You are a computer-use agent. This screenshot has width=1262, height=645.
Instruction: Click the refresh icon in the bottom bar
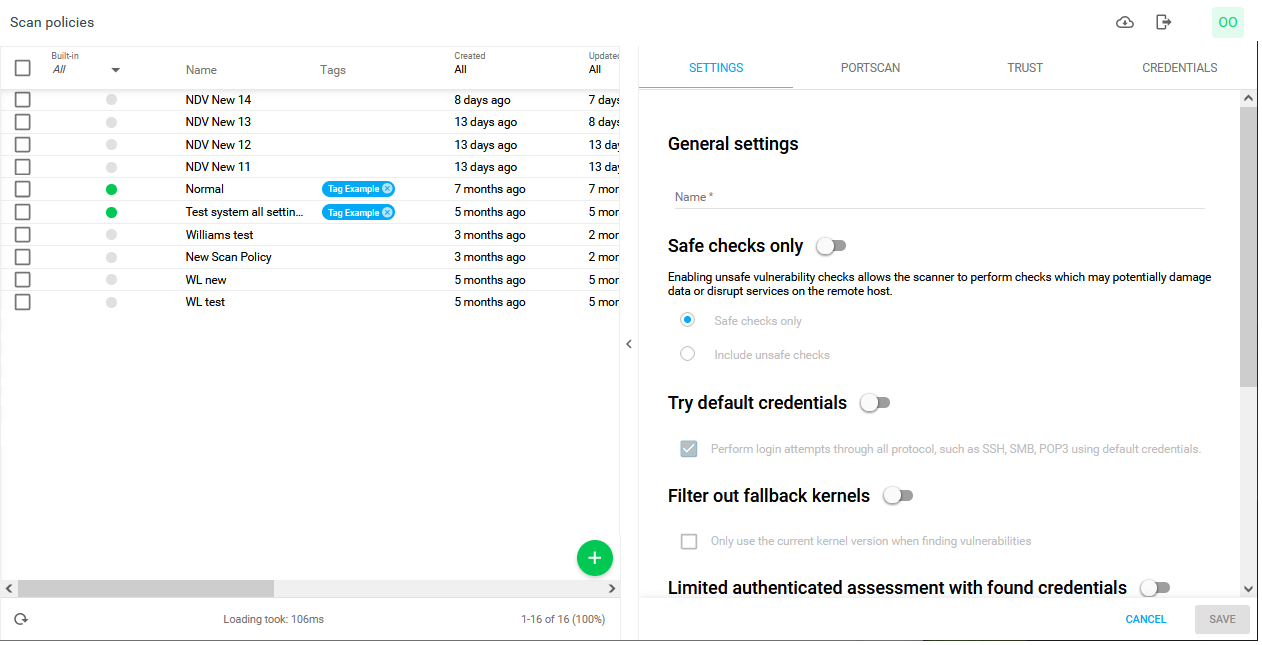pyautogui.click(x=21, y=619)
